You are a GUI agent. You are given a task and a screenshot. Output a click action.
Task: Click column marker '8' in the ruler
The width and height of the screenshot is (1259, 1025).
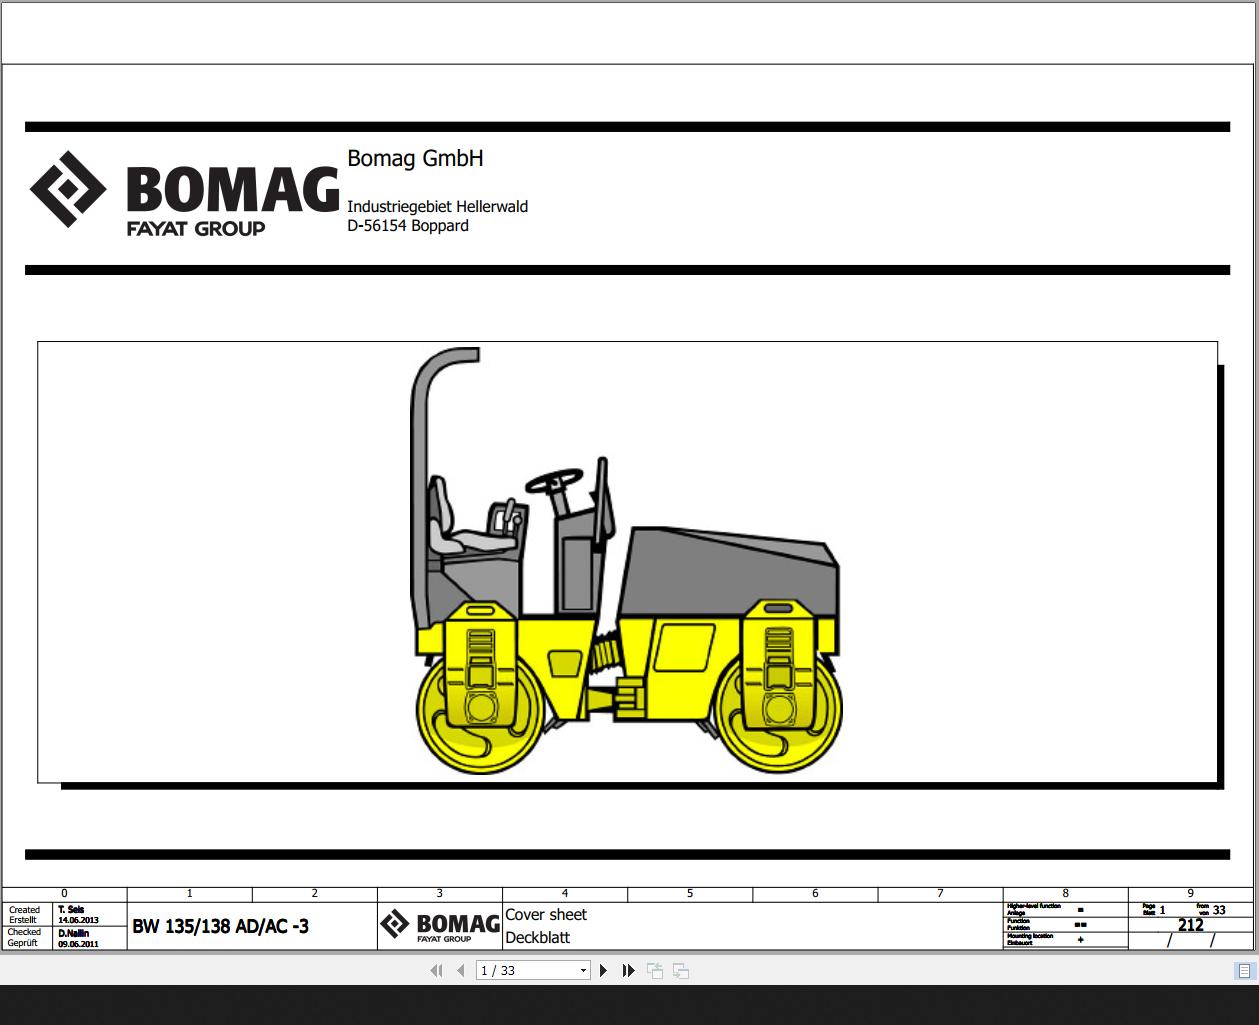click(x=1065, y=893)
